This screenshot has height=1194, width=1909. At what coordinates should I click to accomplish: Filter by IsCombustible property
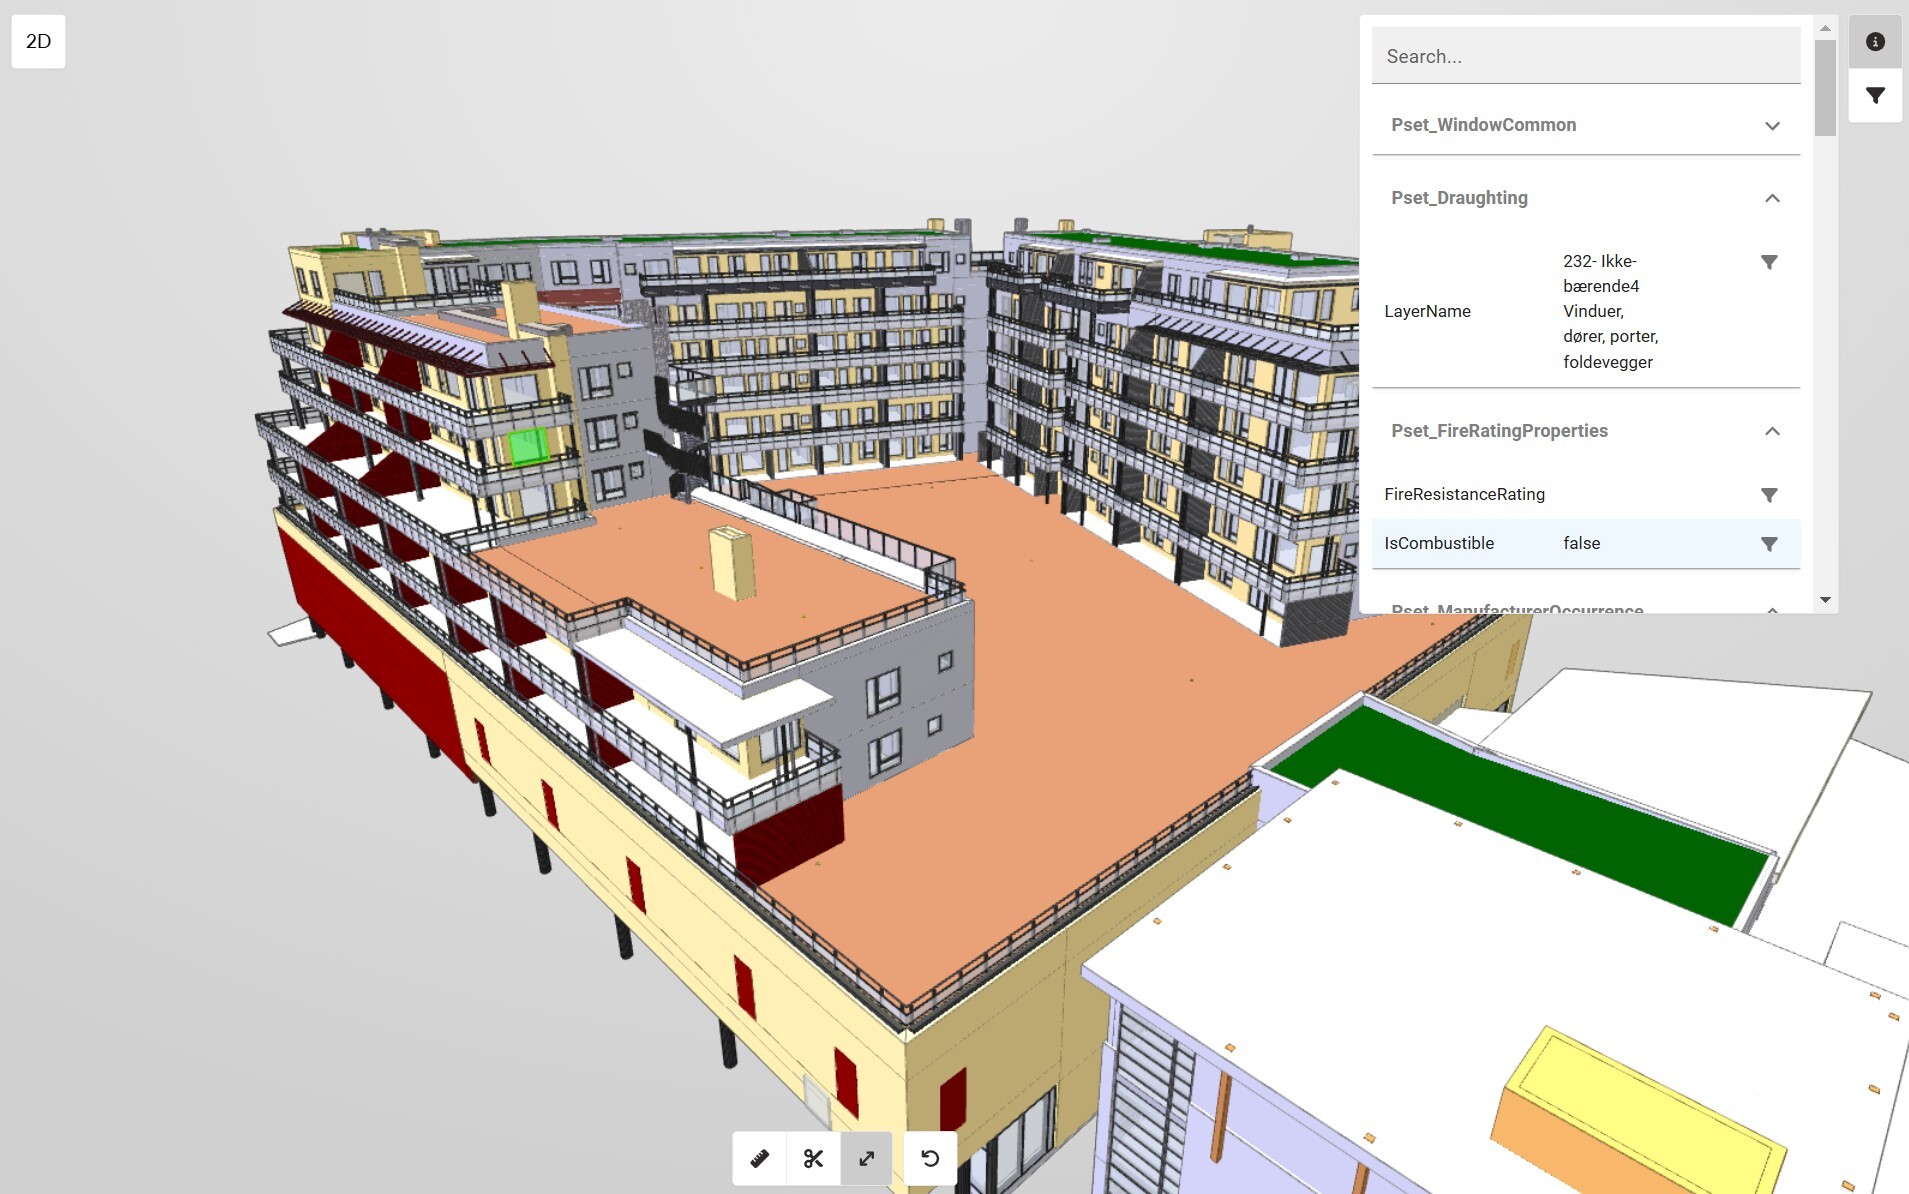pyautogui.click(x=1769, y=544)
